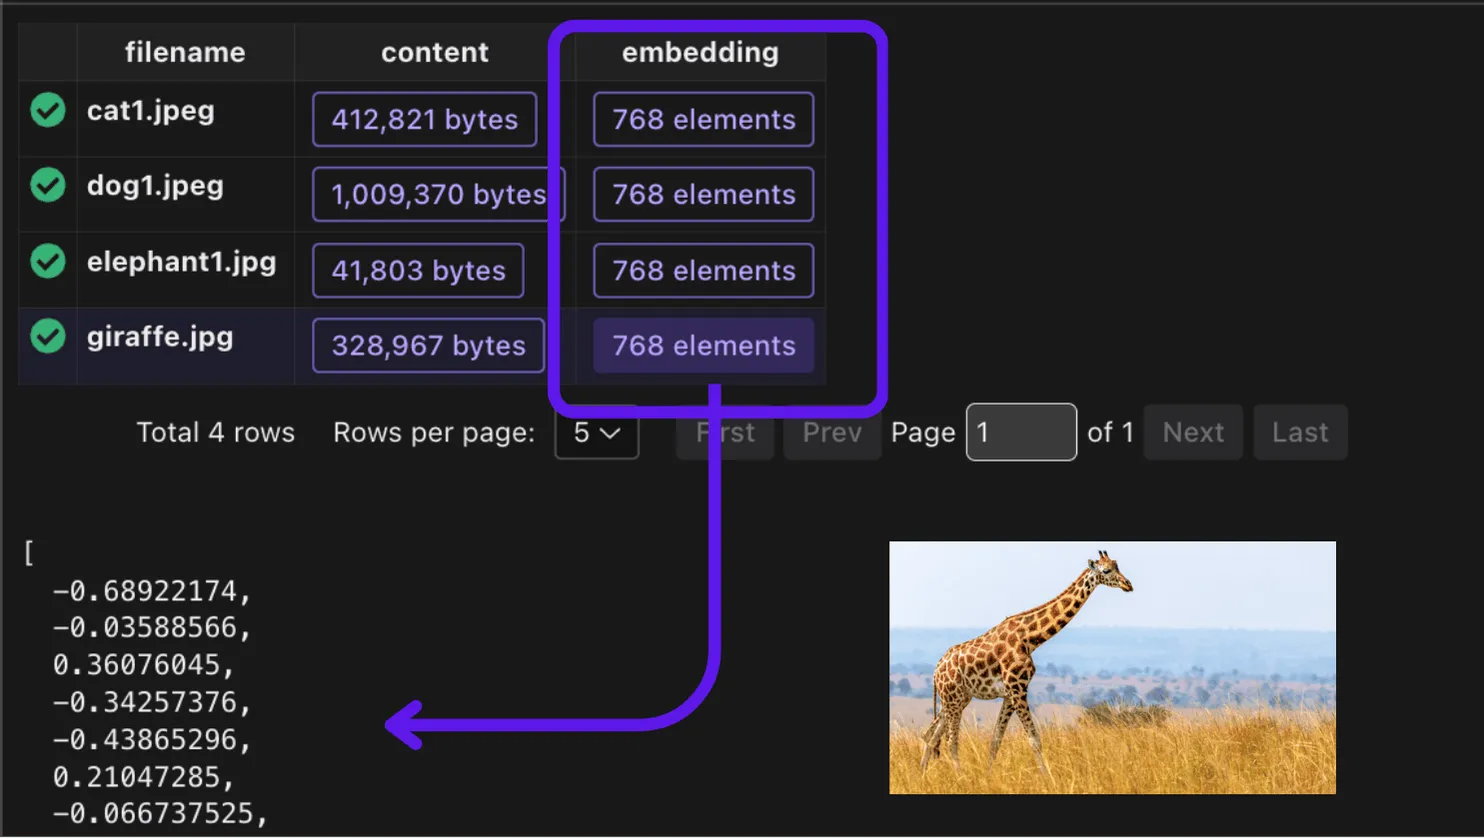Open the 328,967 bytes content of giraffe.jpg
Viewport: 1484px width, 840px height.
click(427, 345)
